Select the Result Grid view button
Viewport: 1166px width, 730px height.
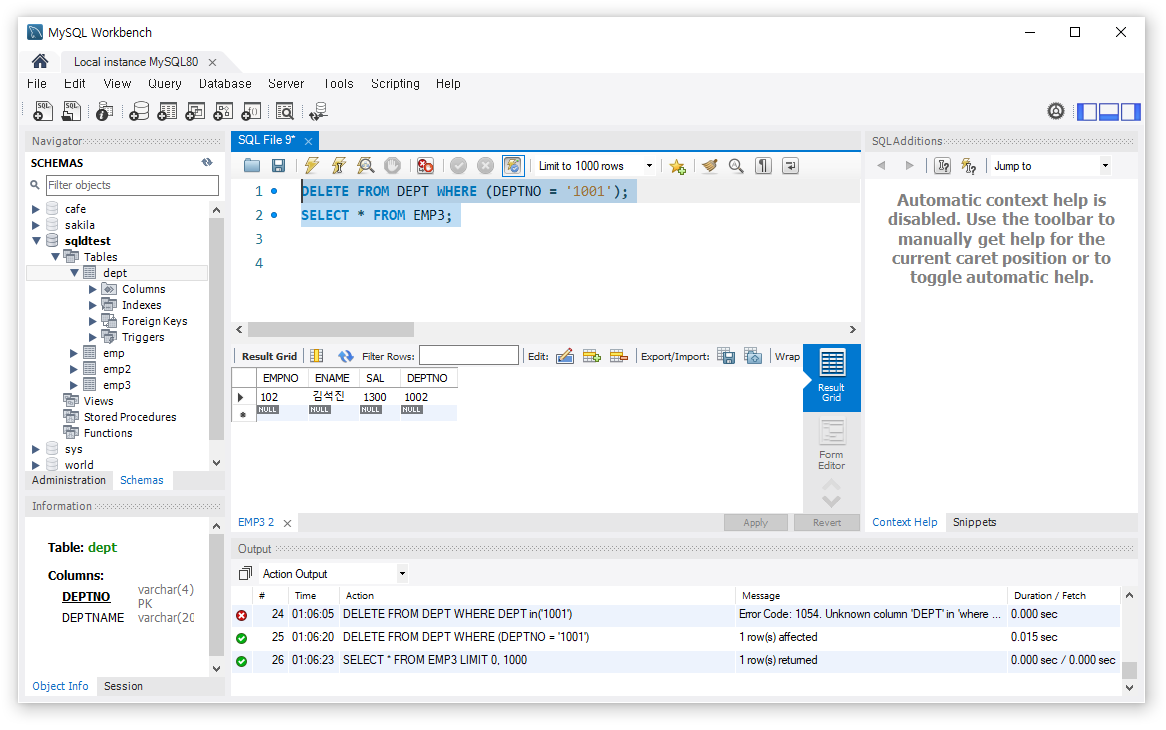pyautogui.click(x=831, y=377)
